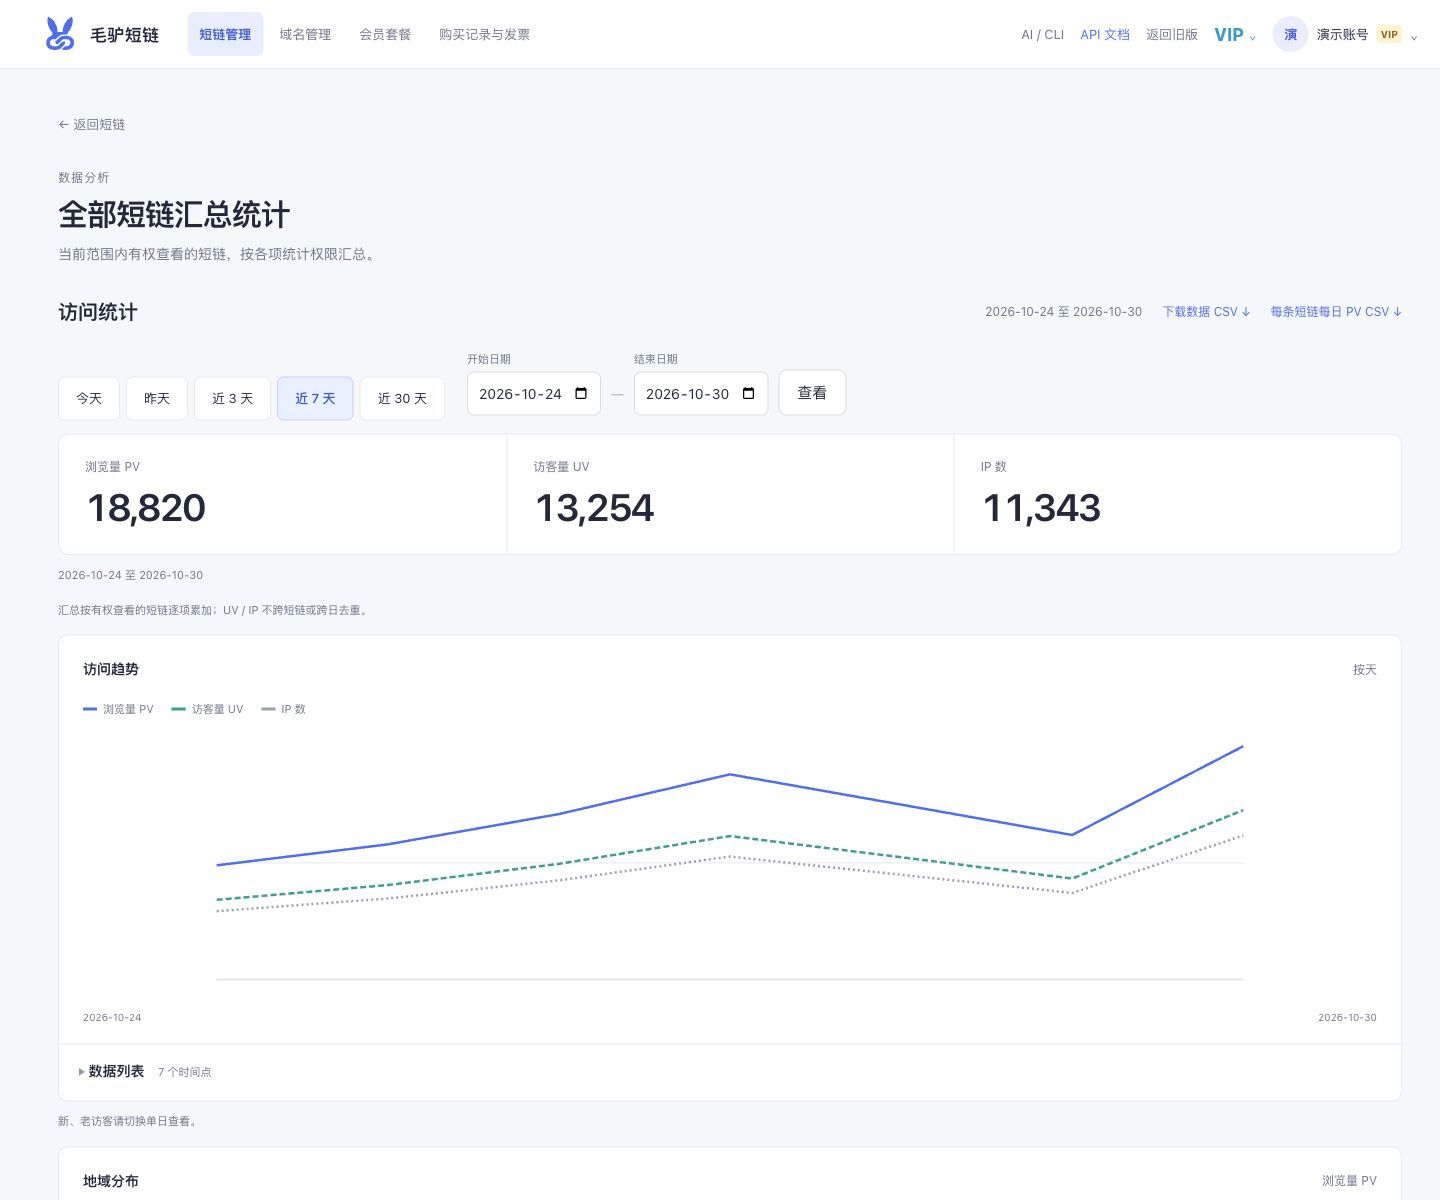Open the AI / CLI link
1440x1200 pixels.
tap(1042, 34)
